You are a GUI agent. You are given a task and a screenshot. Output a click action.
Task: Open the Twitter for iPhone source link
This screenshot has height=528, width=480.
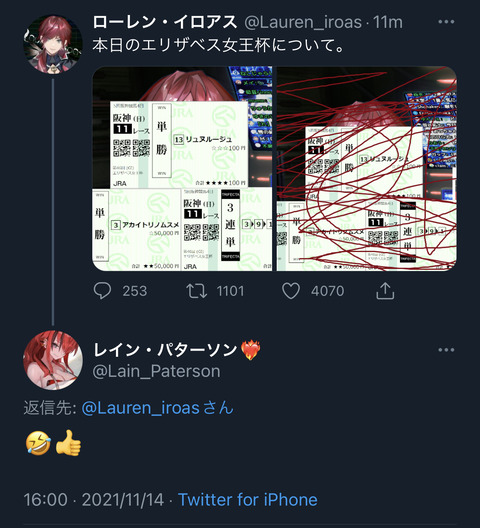[x=248, y=500]
